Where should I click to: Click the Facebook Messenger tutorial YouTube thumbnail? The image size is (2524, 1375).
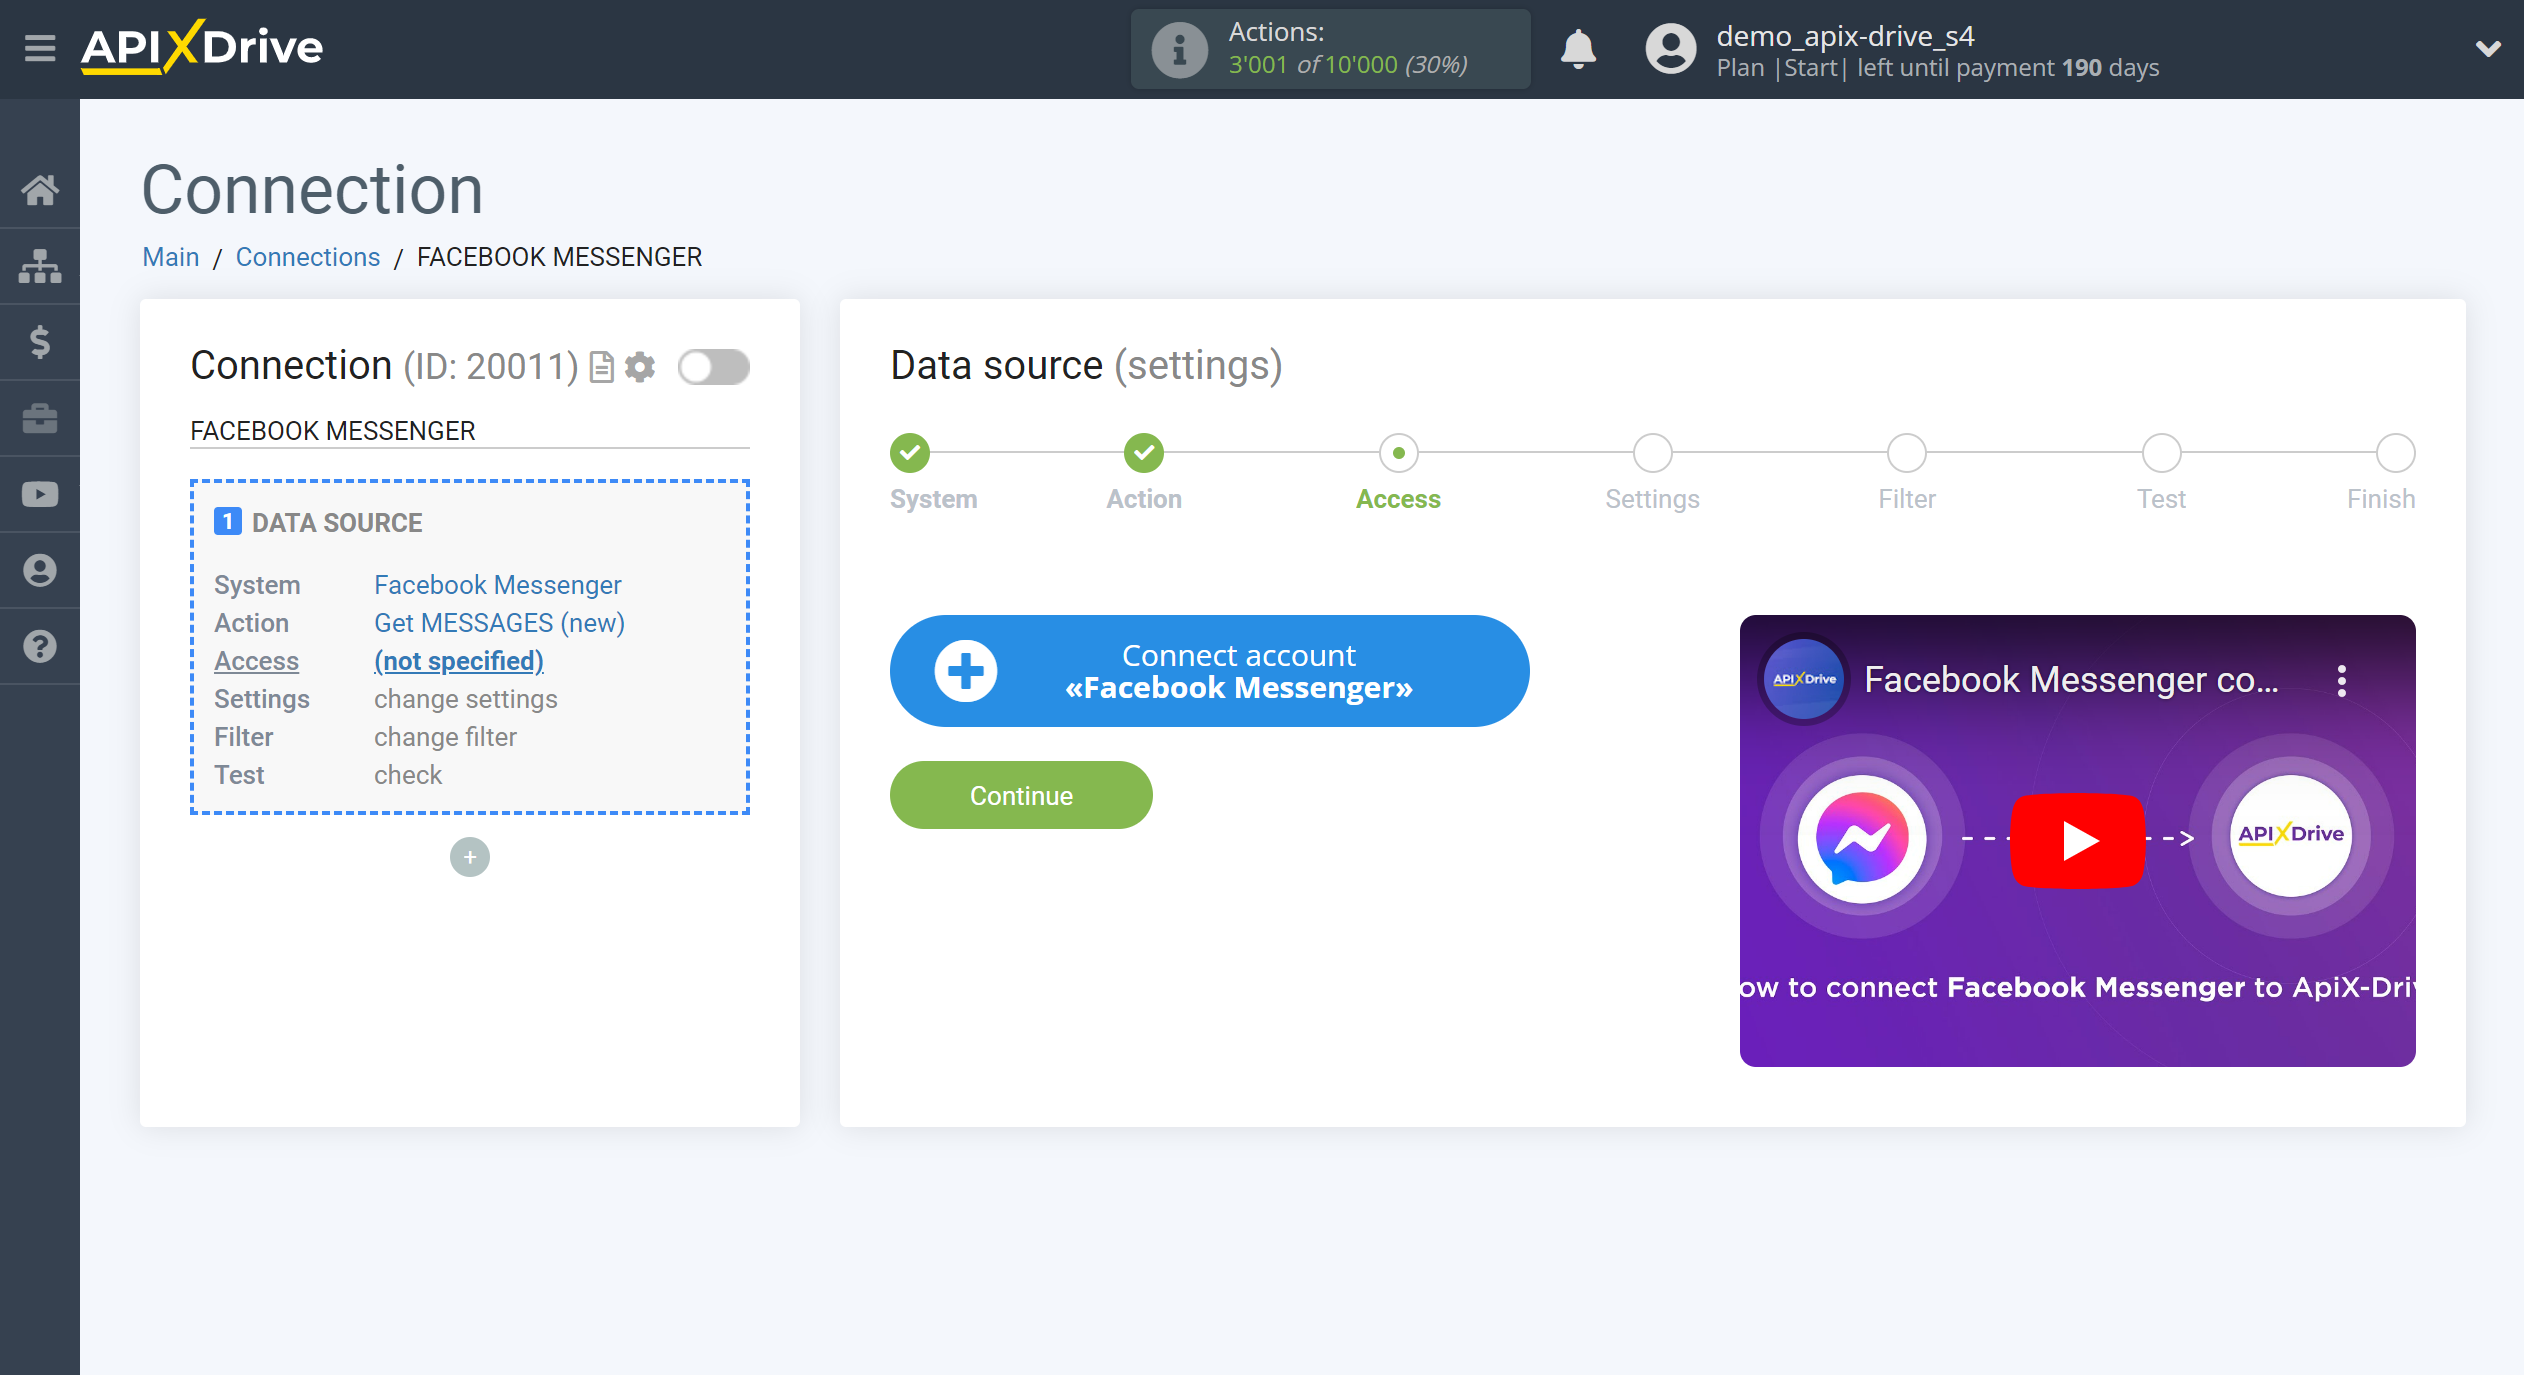[x=2079, y=838]
